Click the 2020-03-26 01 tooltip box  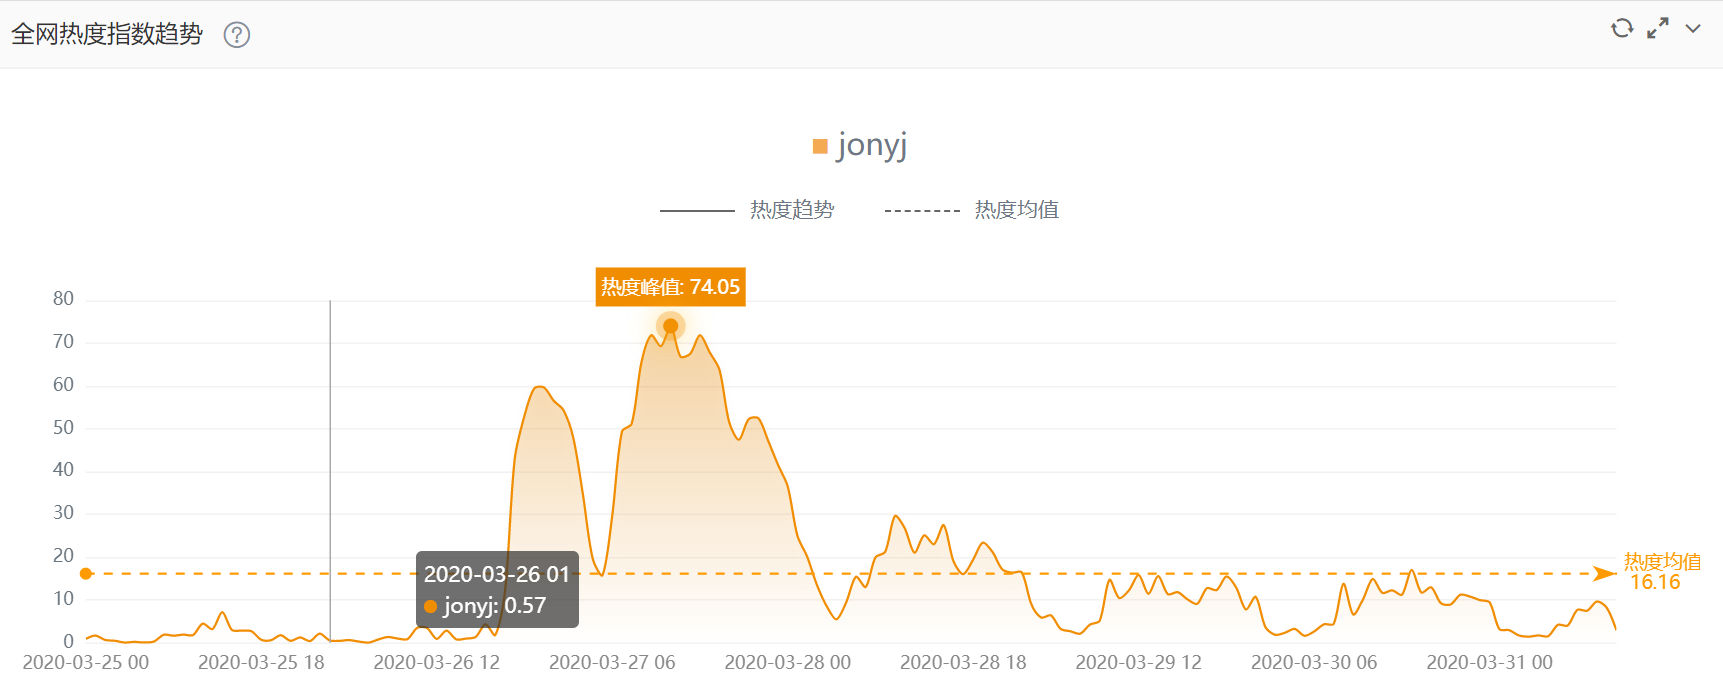(x=497, y=589)
